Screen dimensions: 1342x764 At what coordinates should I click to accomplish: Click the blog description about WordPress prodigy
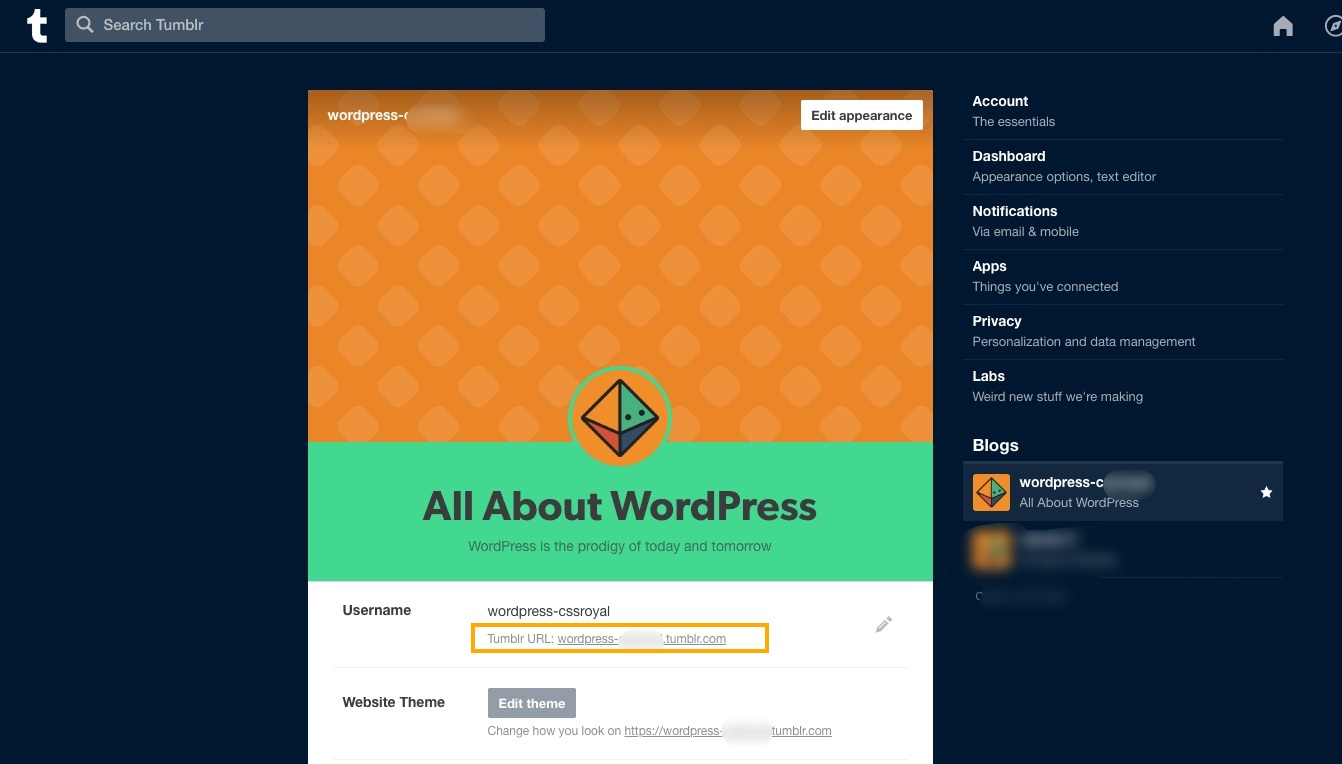coord(620,546)
